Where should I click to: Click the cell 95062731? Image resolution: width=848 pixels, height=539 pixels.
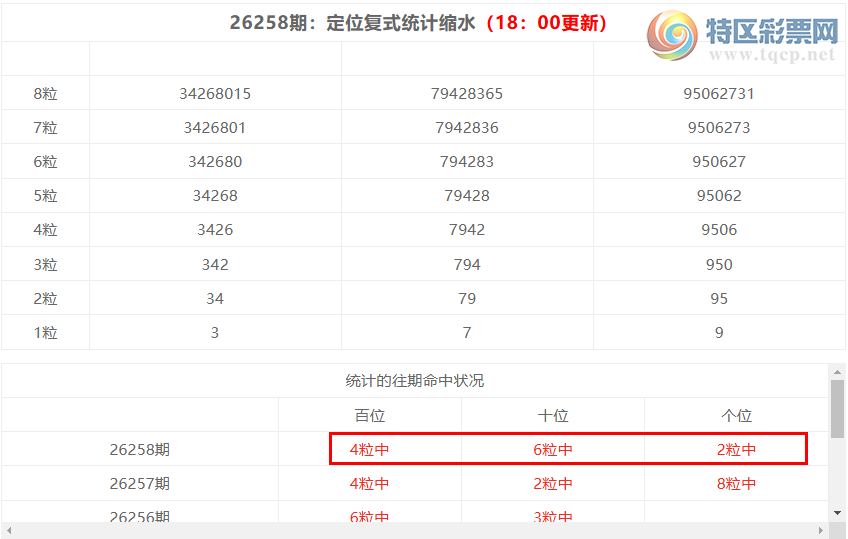(719, 94)
